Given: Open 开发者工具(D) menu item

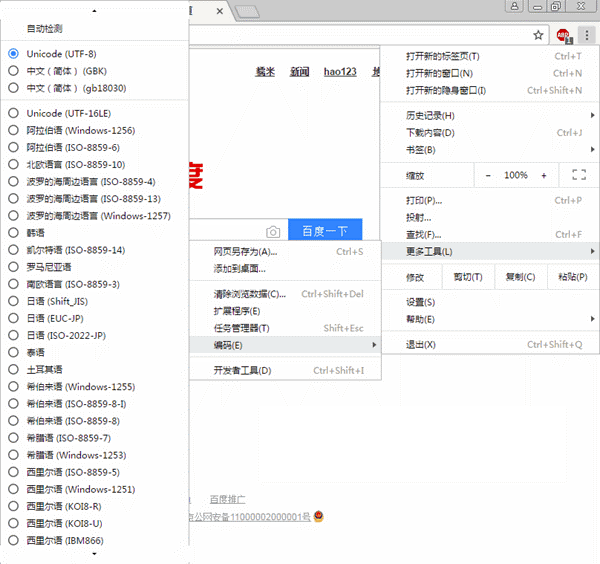Looking at the screenshot, I should [285, 371].
